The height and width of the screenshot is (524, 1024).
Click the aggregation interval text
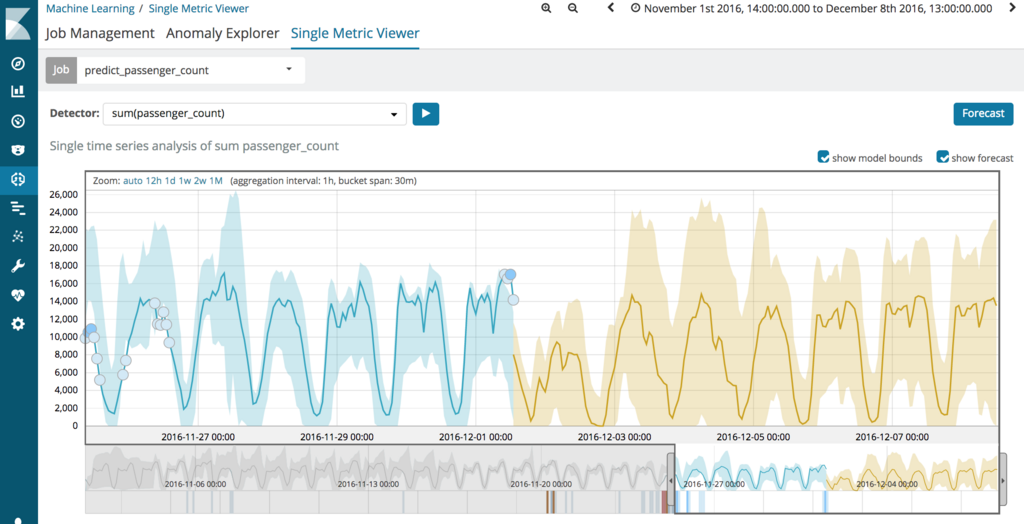click(323, 180)
